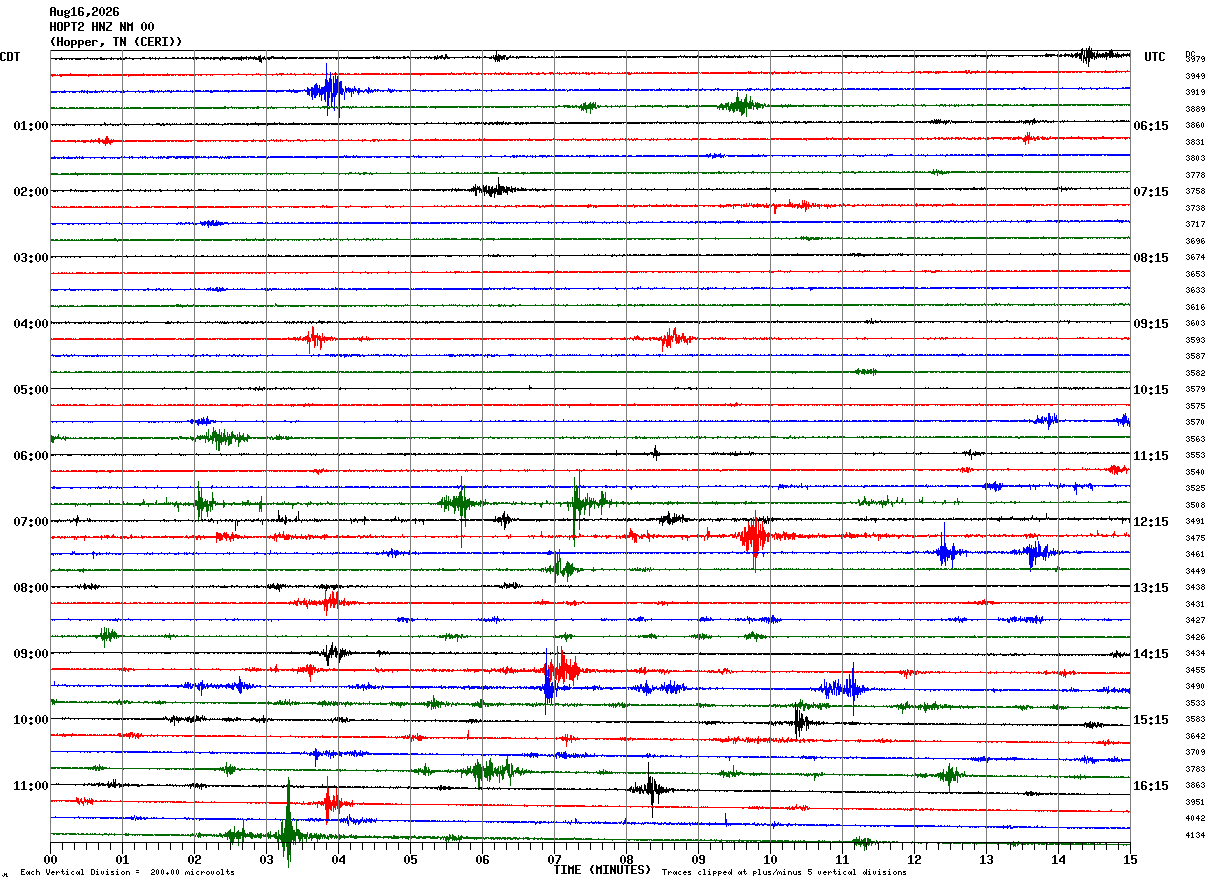Select the 10:00 CDT hour label

point(31,720)
